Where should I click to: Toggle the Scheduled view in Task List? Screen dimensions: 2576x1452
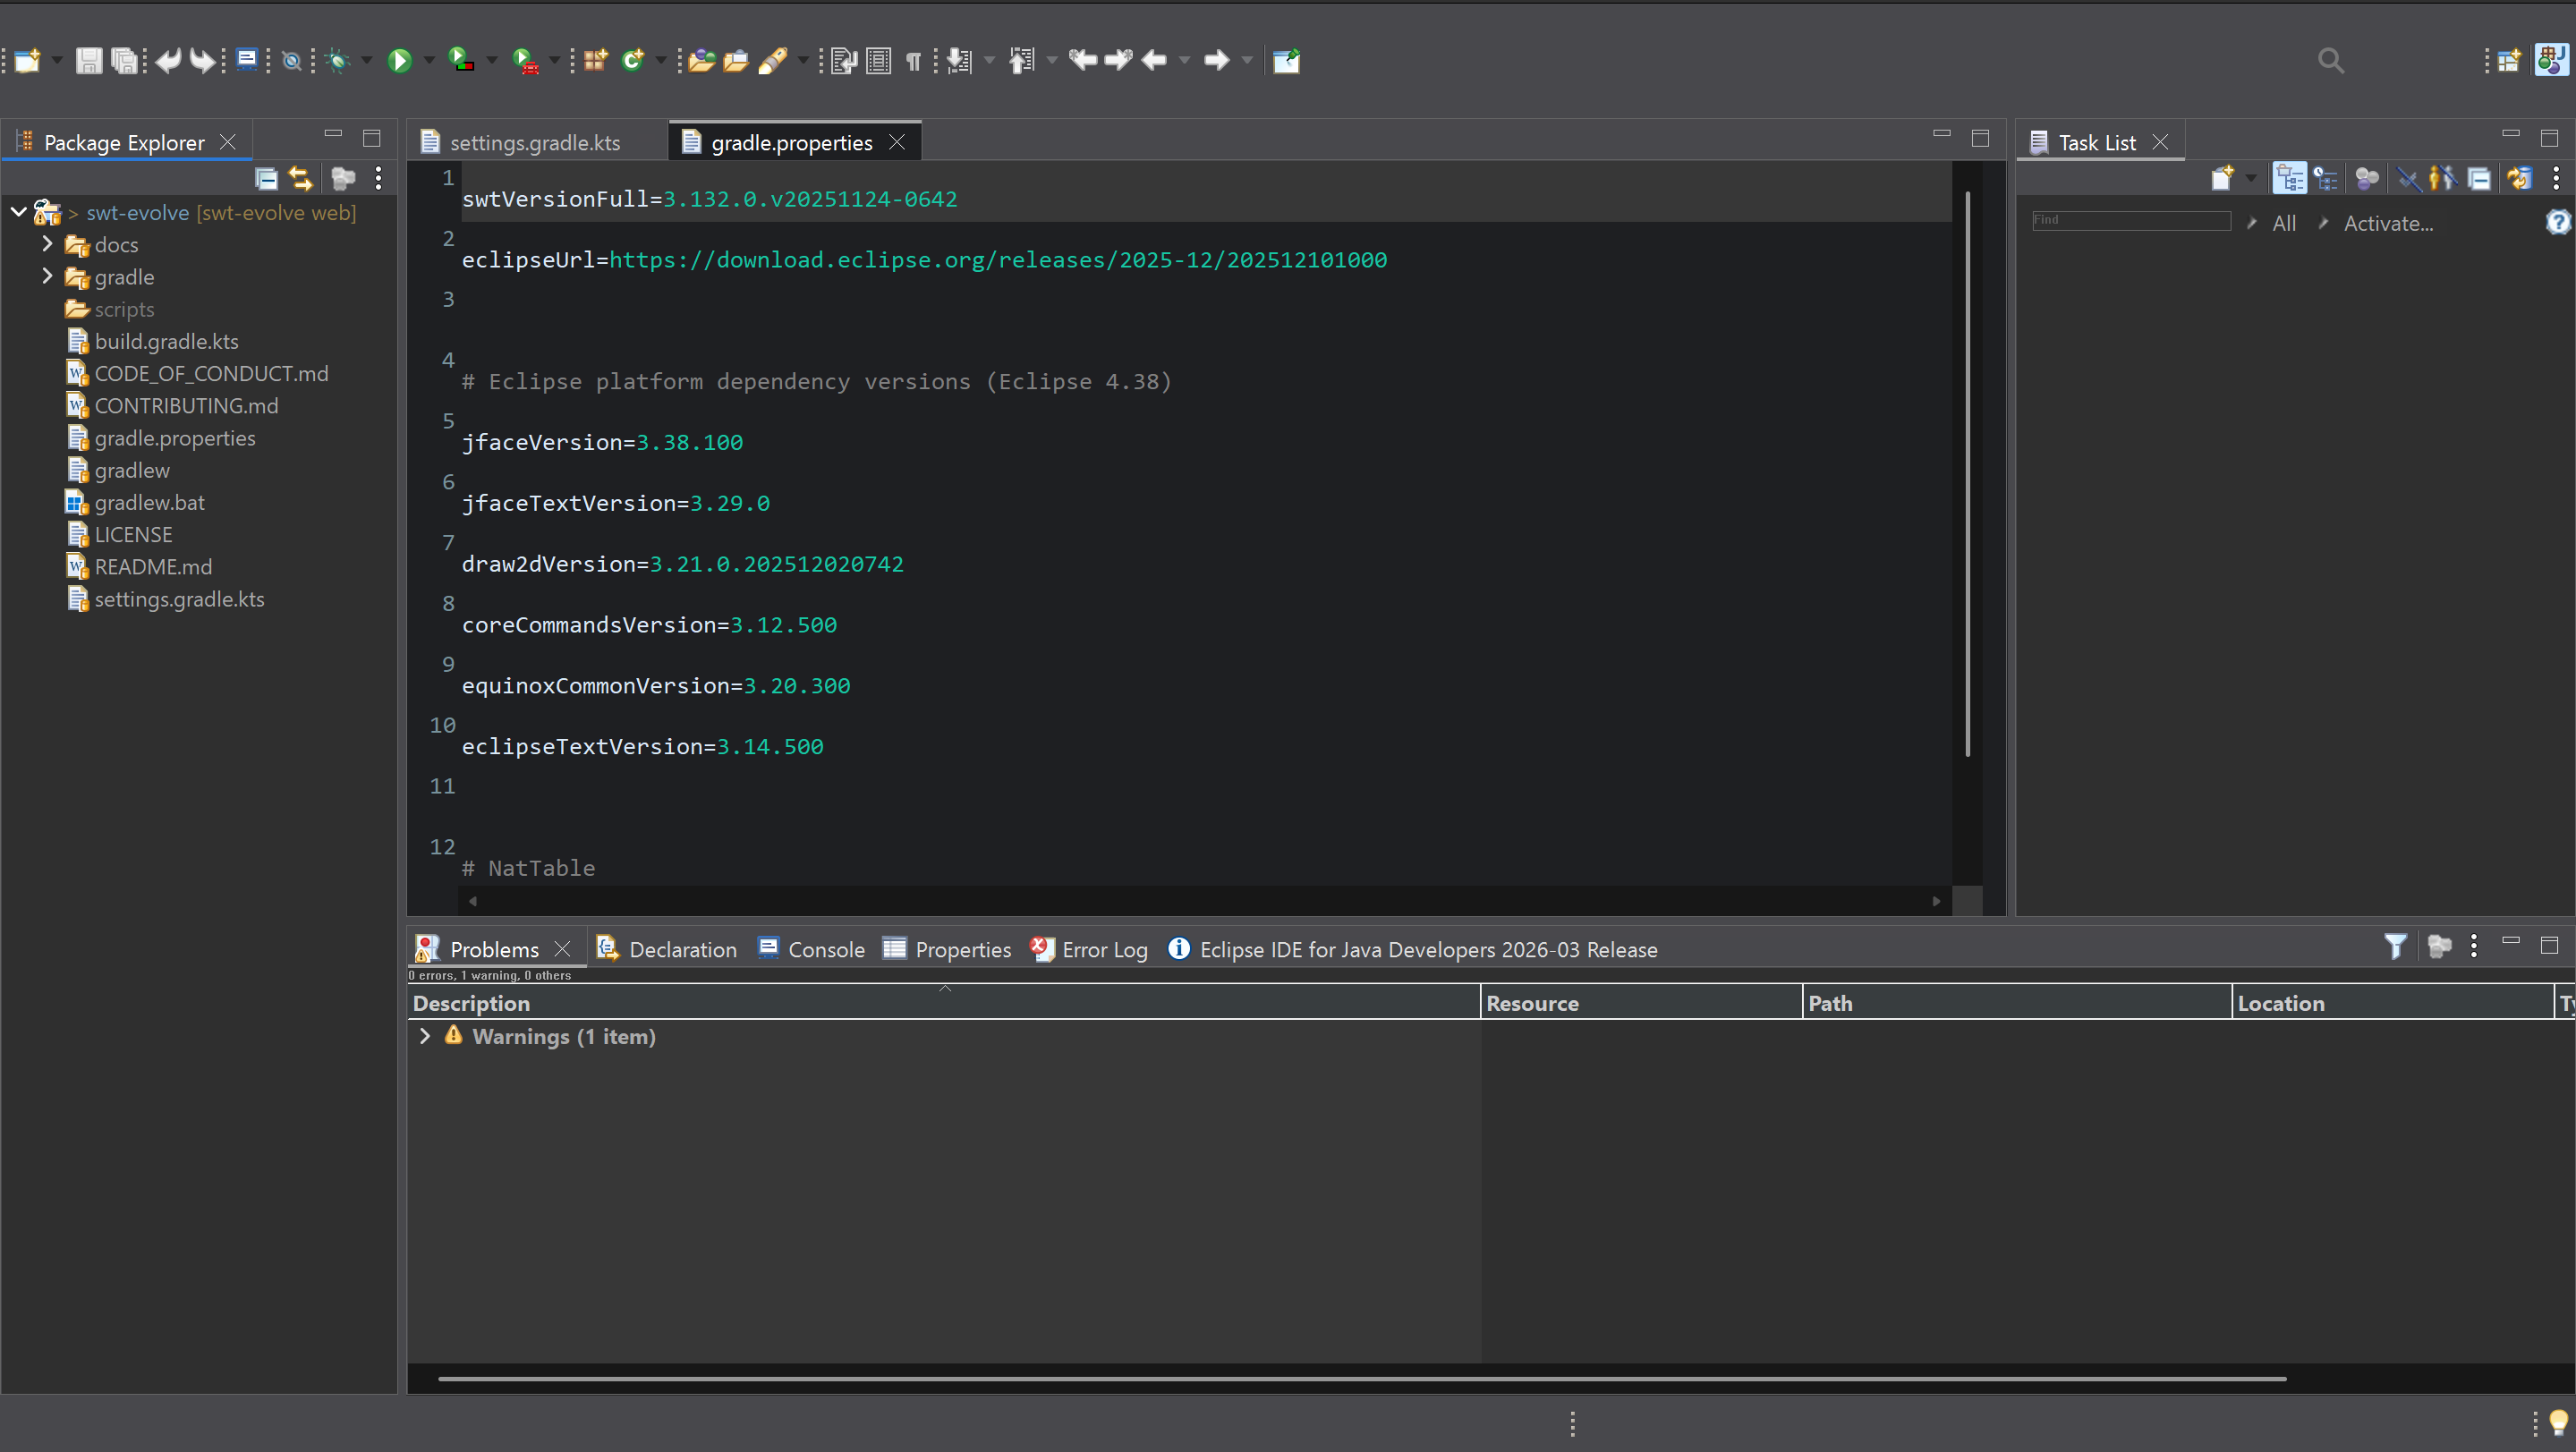click(x=2326, y=179)
